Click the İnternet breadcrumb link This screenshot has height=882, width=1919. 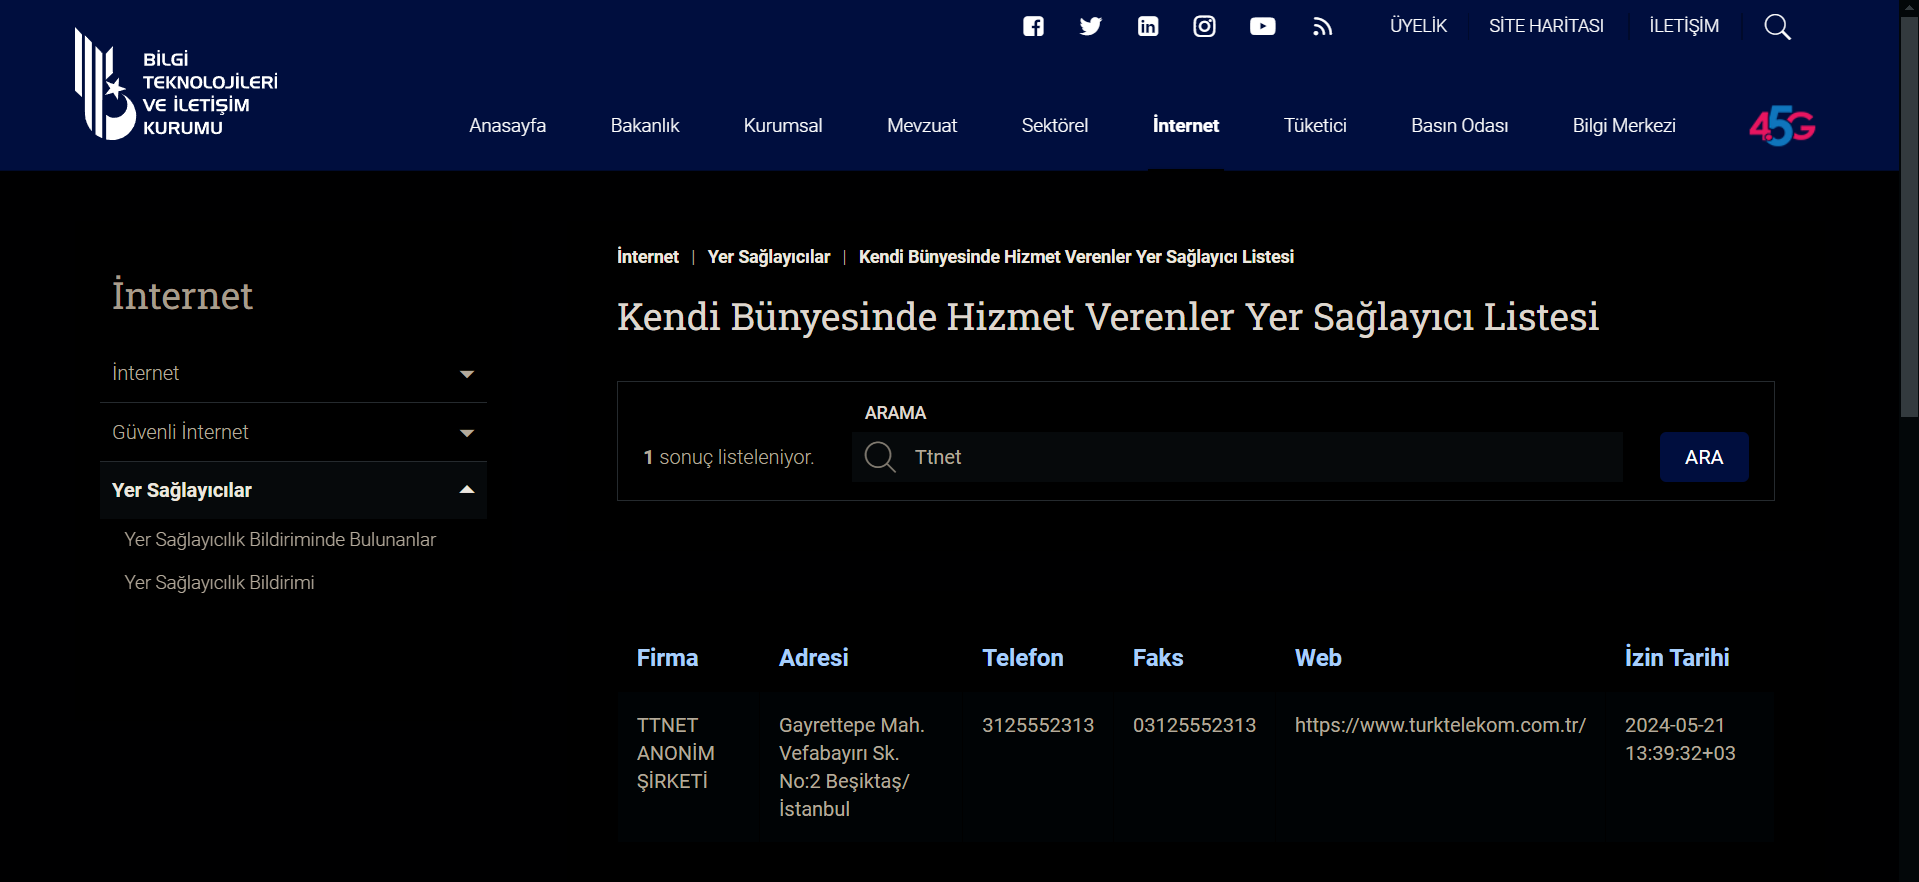(x=648, y=257)
